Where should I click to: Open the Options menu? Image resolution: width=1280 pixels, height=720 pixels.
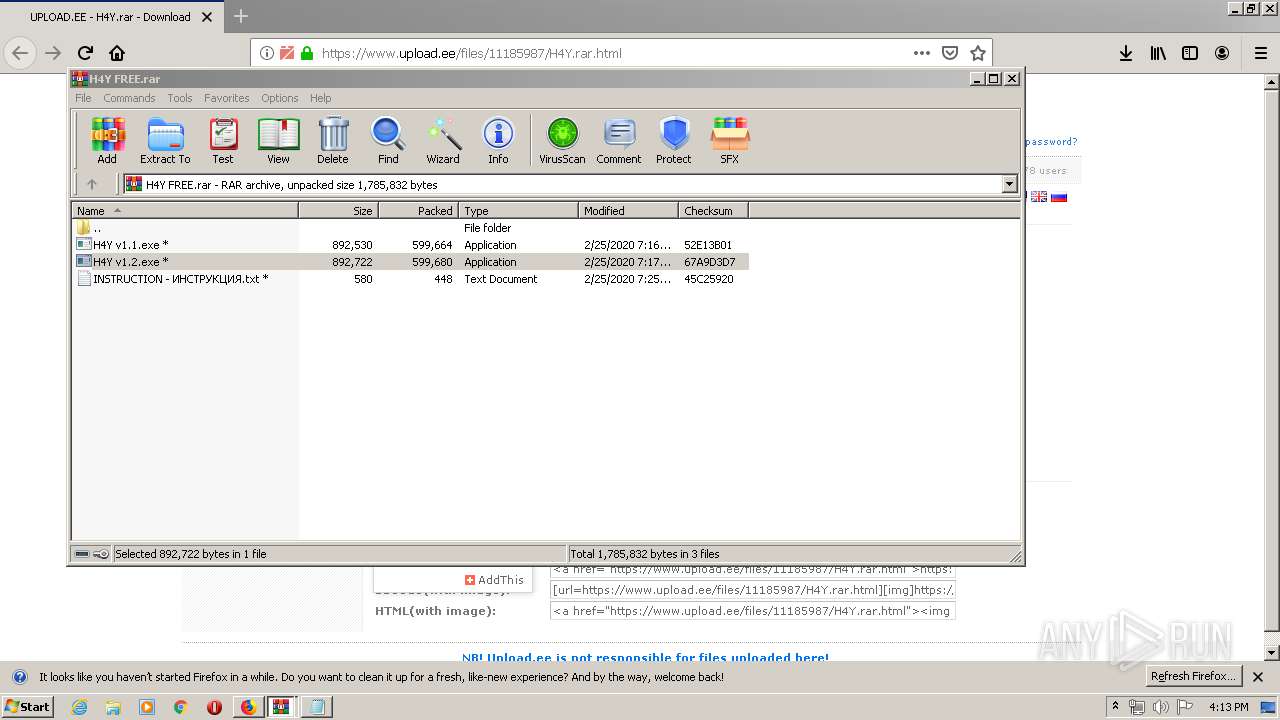(280, 98)
